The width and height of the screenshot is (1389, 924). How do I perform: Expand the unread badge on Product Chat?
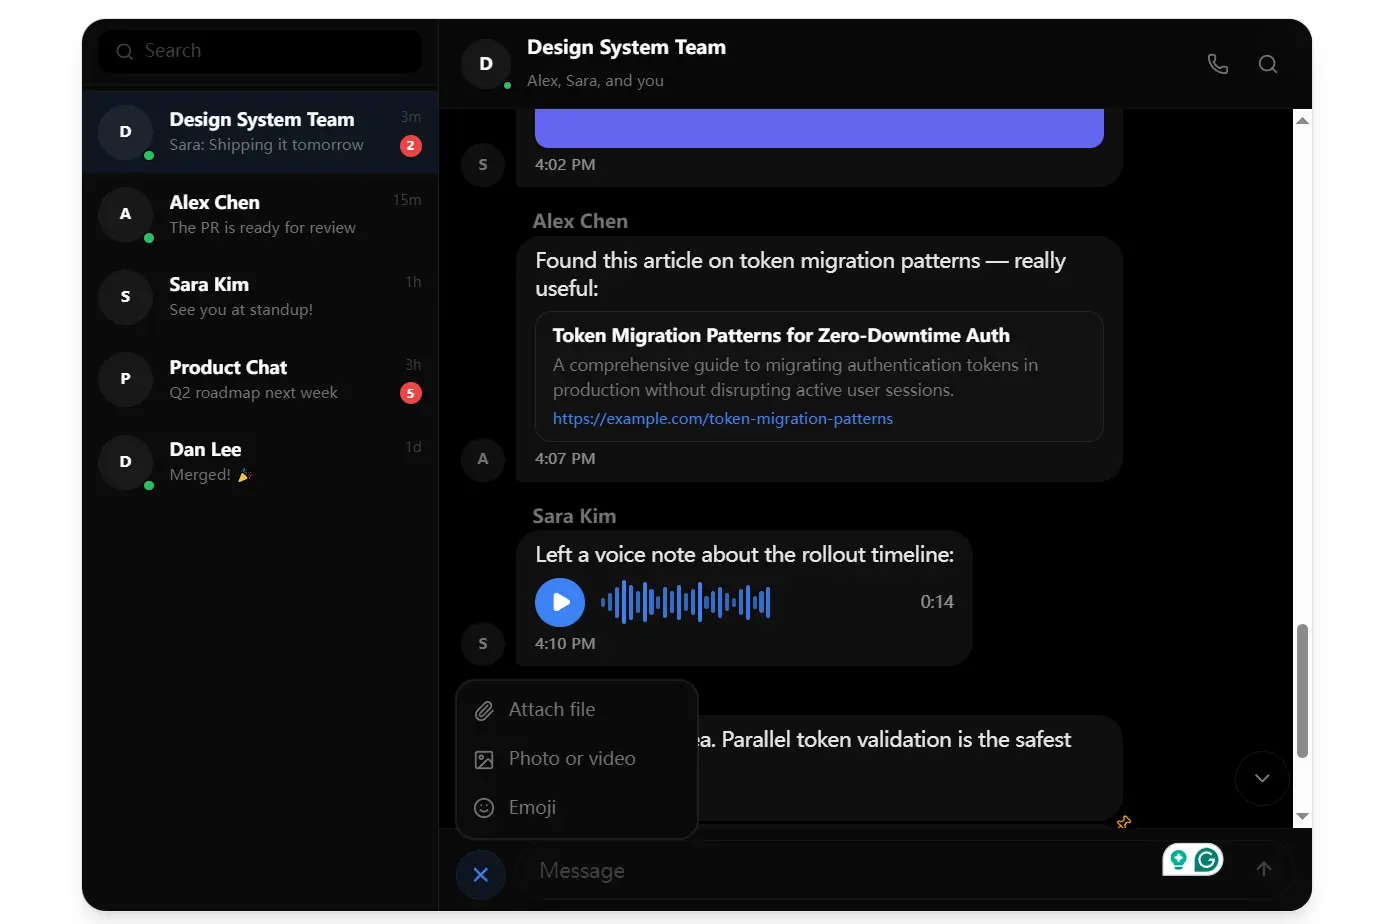(411, 393)
